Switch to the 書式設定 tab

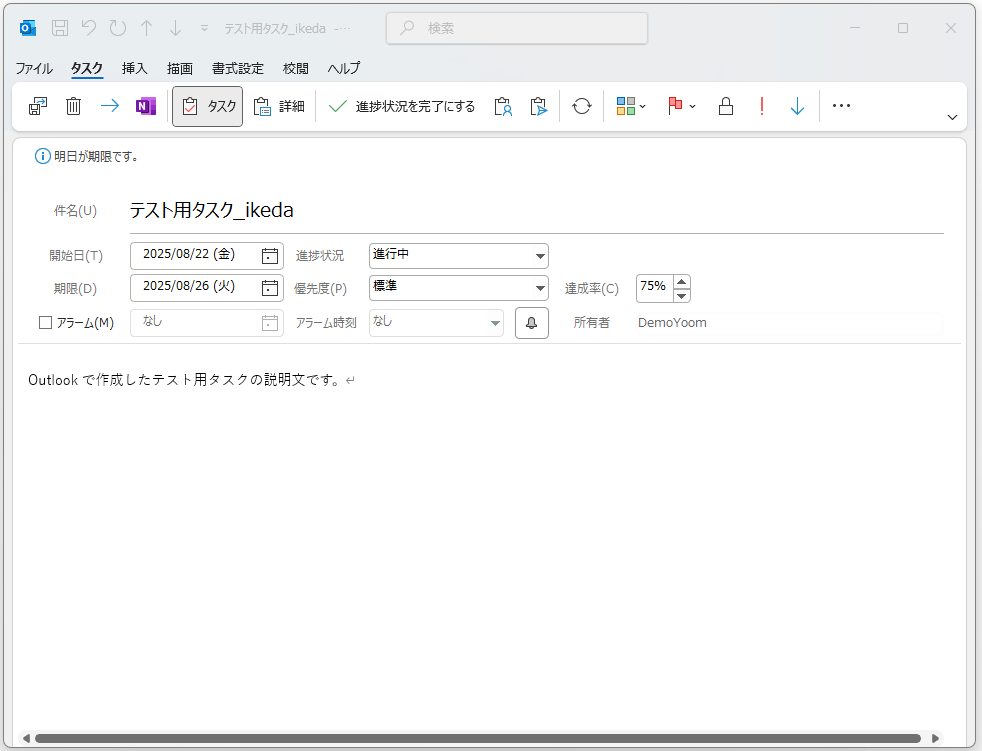238,69
